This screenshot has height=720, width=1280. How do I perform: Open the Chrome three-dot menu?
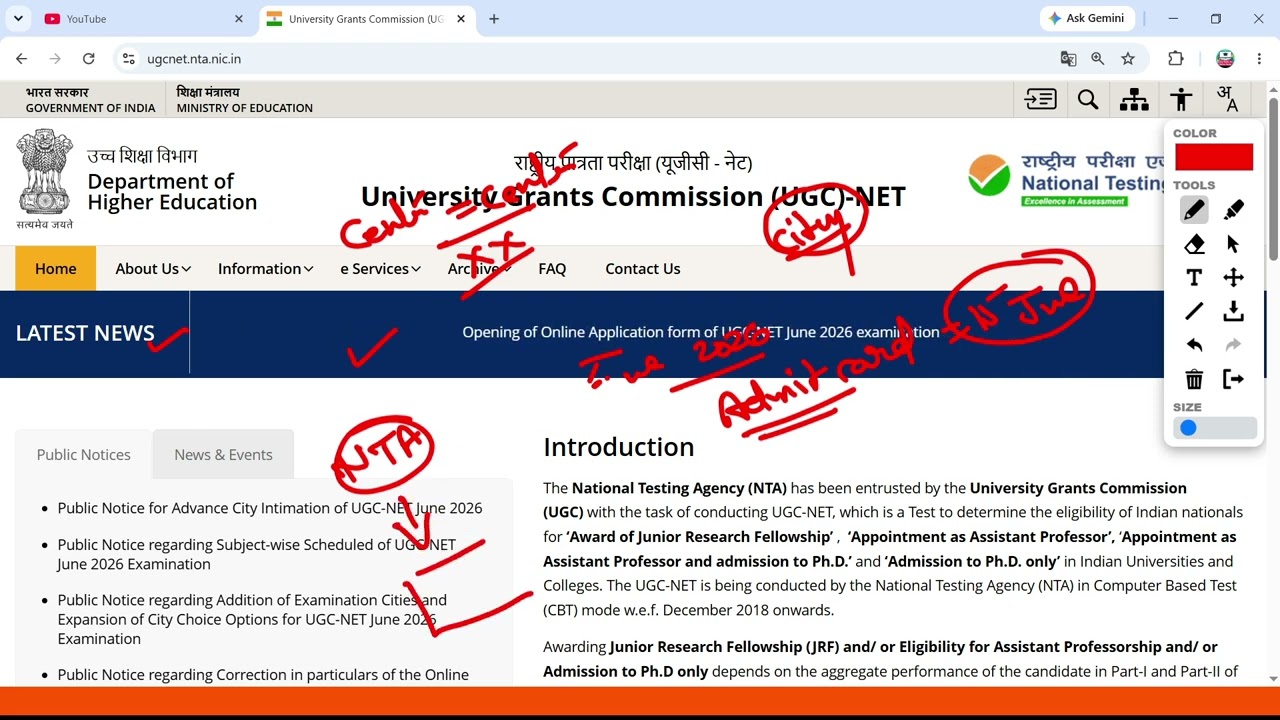click(x=1259, y=59)
